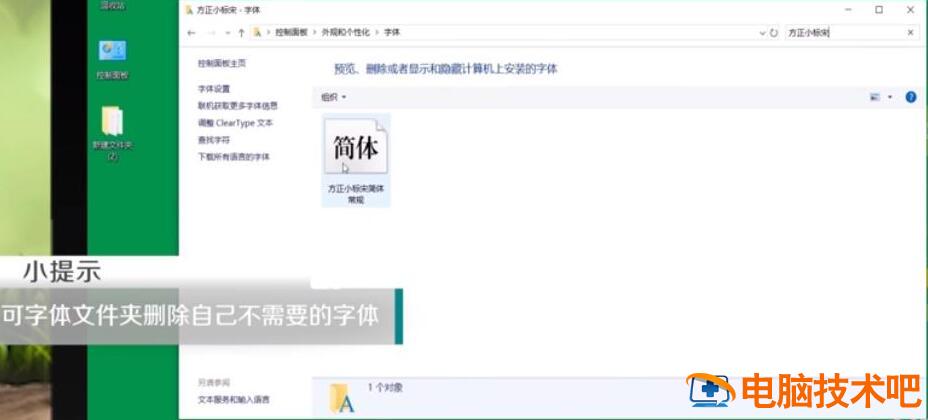928x420 pixels.
Task: Click the font folder icon in details pane
Action: pyautogui.click(x=341, y=398)
